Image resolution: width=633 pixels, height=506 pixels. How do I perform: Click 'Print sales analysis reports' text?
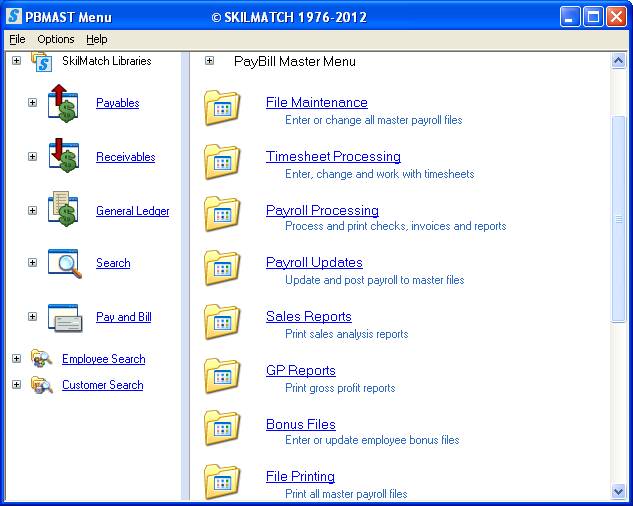[x=346, y=334]
